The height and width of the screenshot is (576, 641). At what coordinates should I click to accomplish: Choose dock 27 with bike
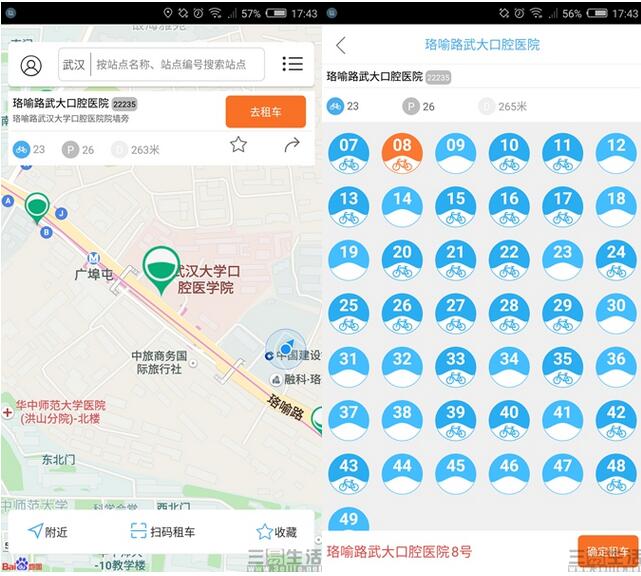coord(456,314)
